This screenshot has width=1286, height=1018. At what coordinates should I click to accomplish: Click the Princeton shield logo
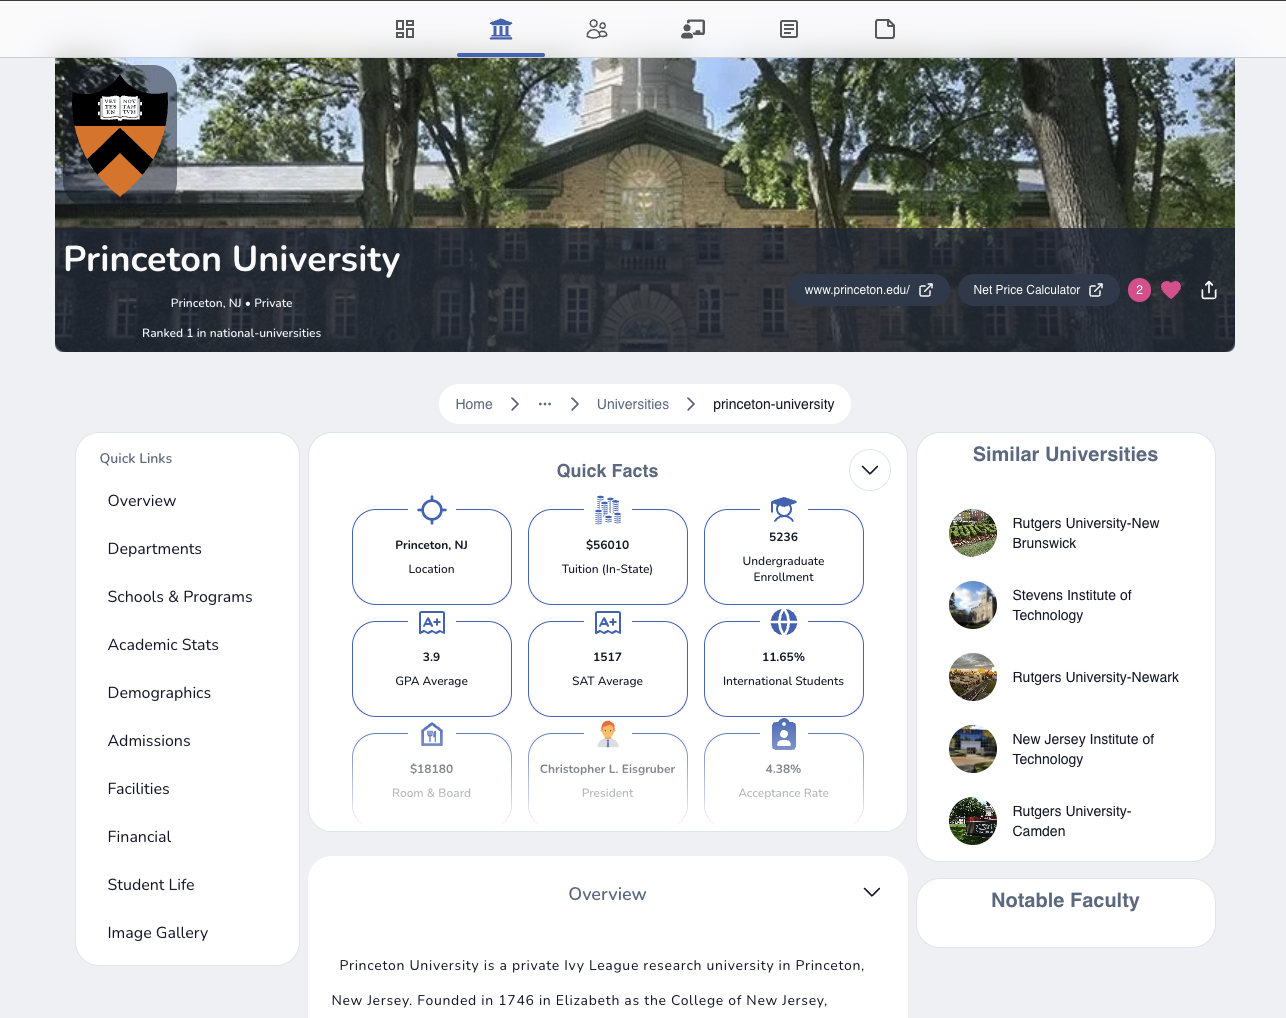tap(120, 133)
